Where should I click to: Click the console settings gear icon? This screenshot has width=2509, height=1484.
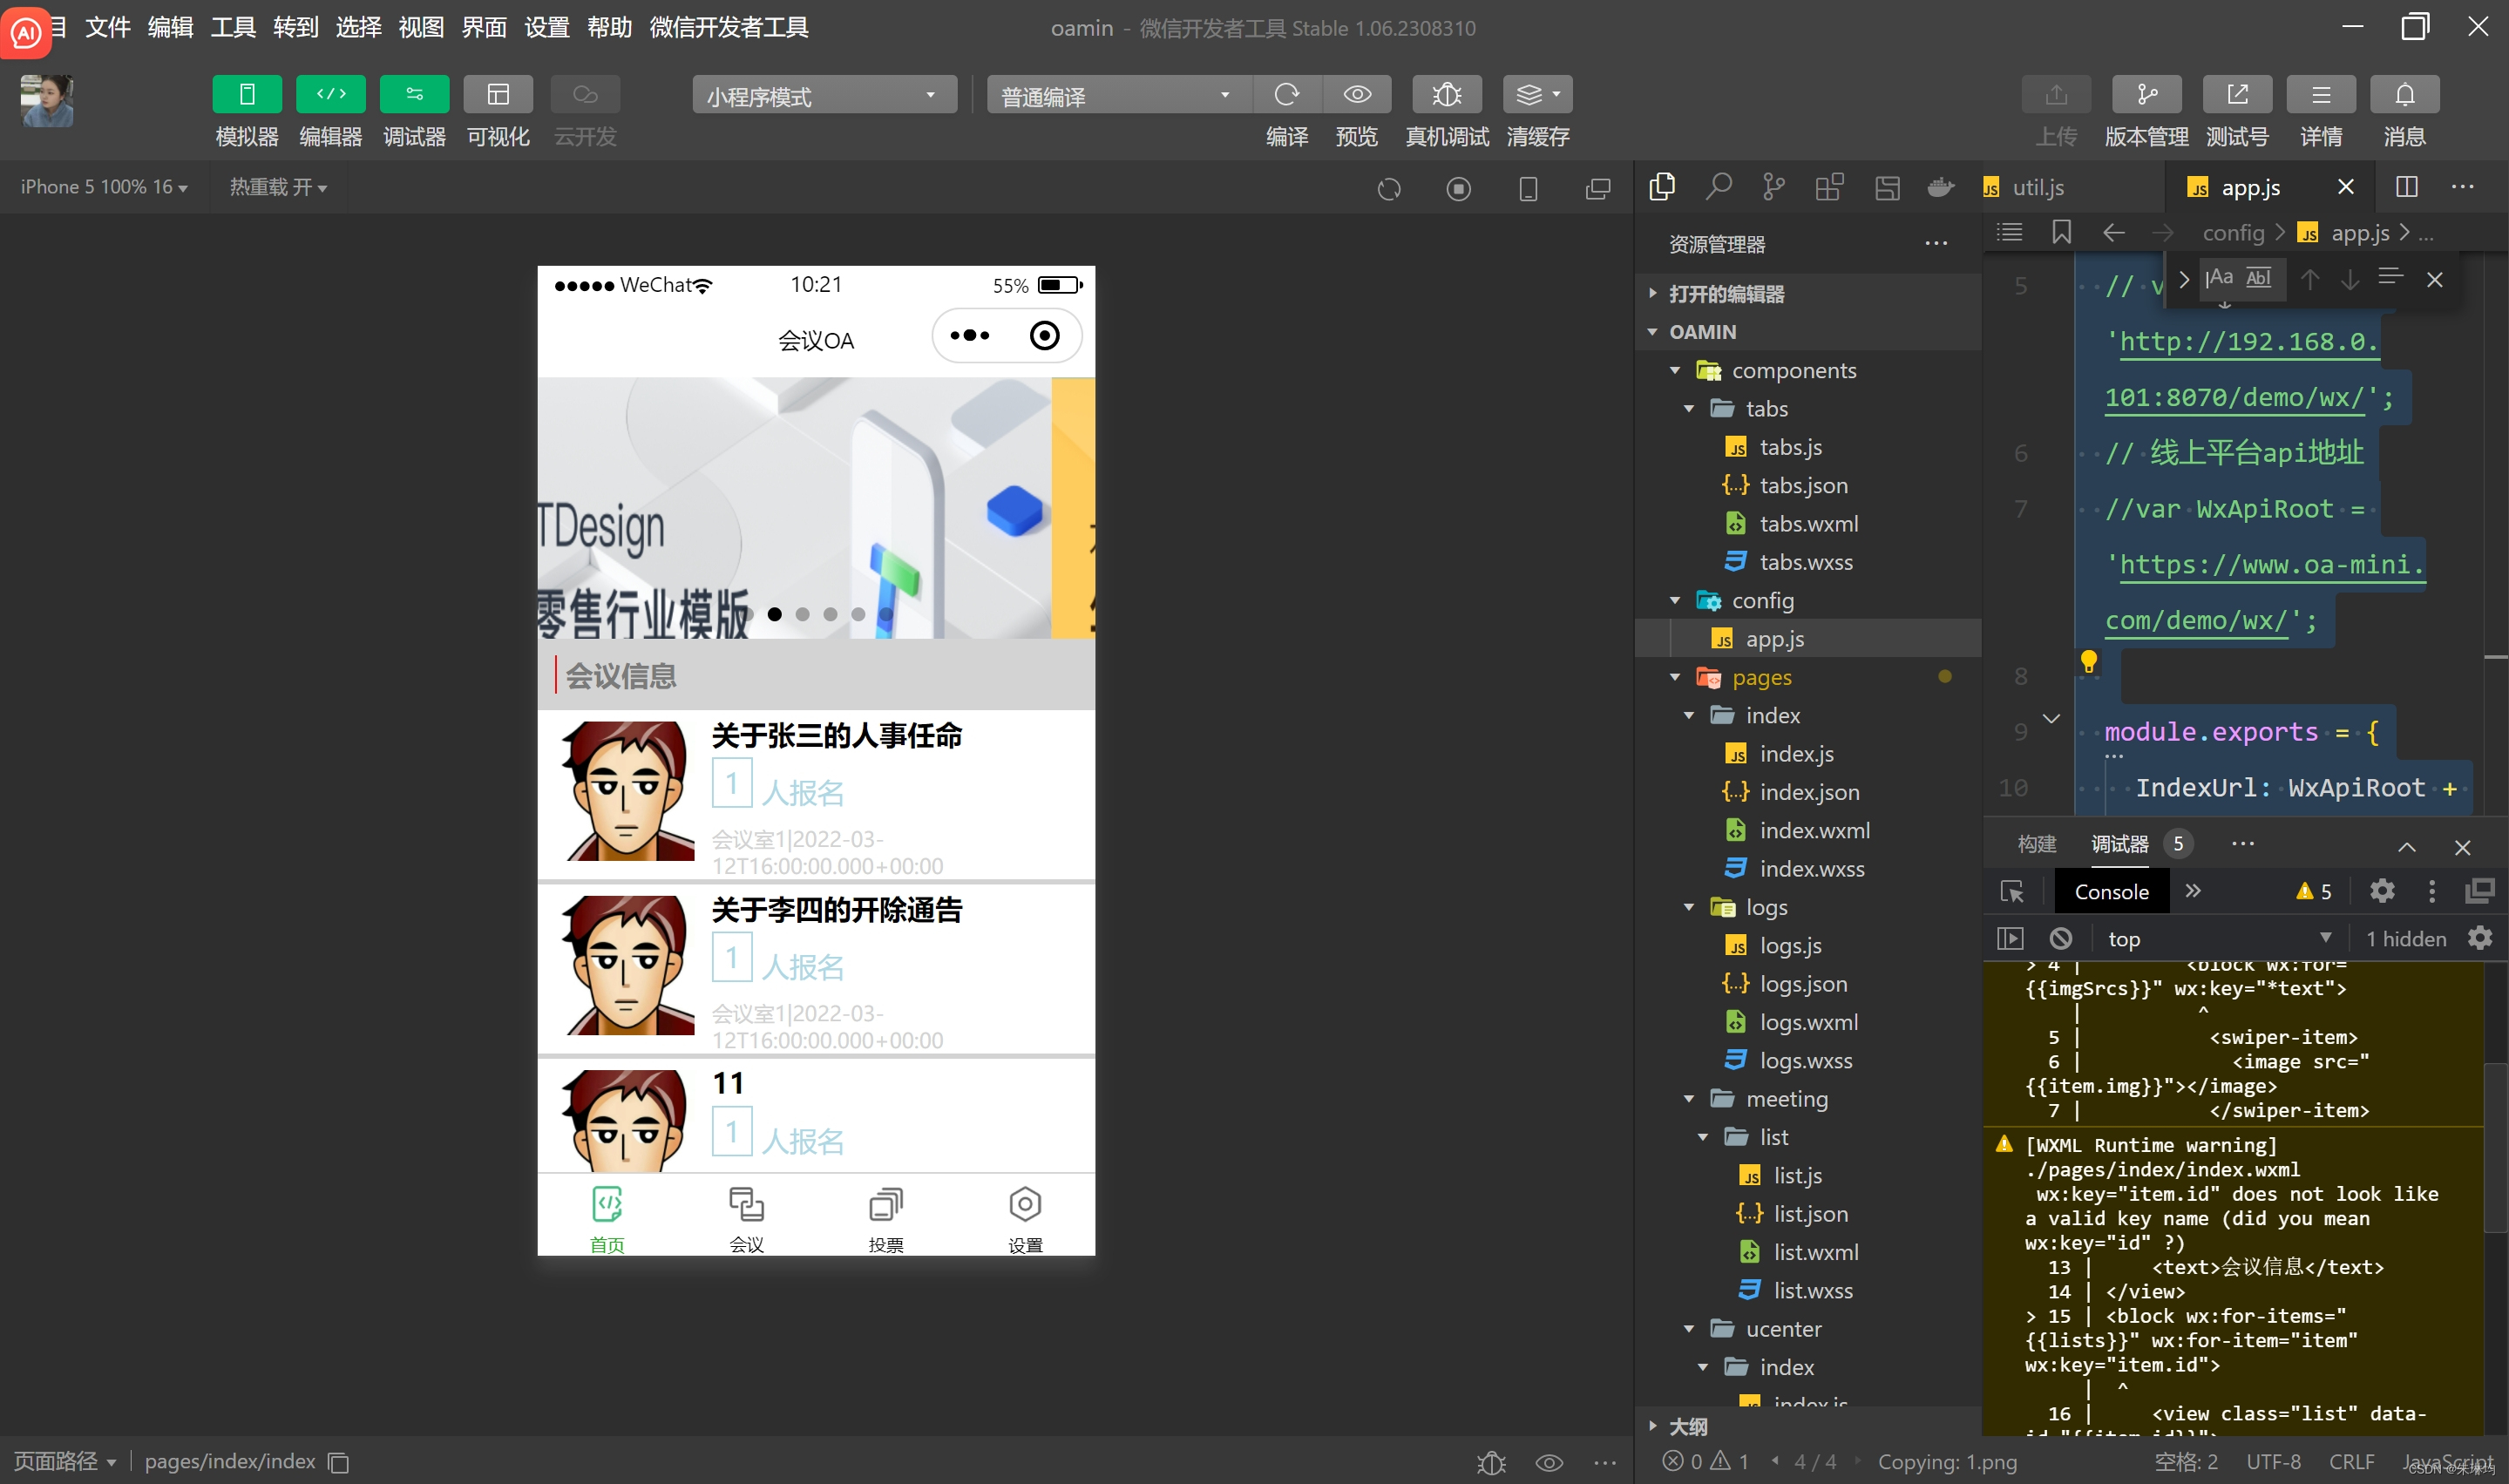pyautogui.click(x=2479, y=938)
